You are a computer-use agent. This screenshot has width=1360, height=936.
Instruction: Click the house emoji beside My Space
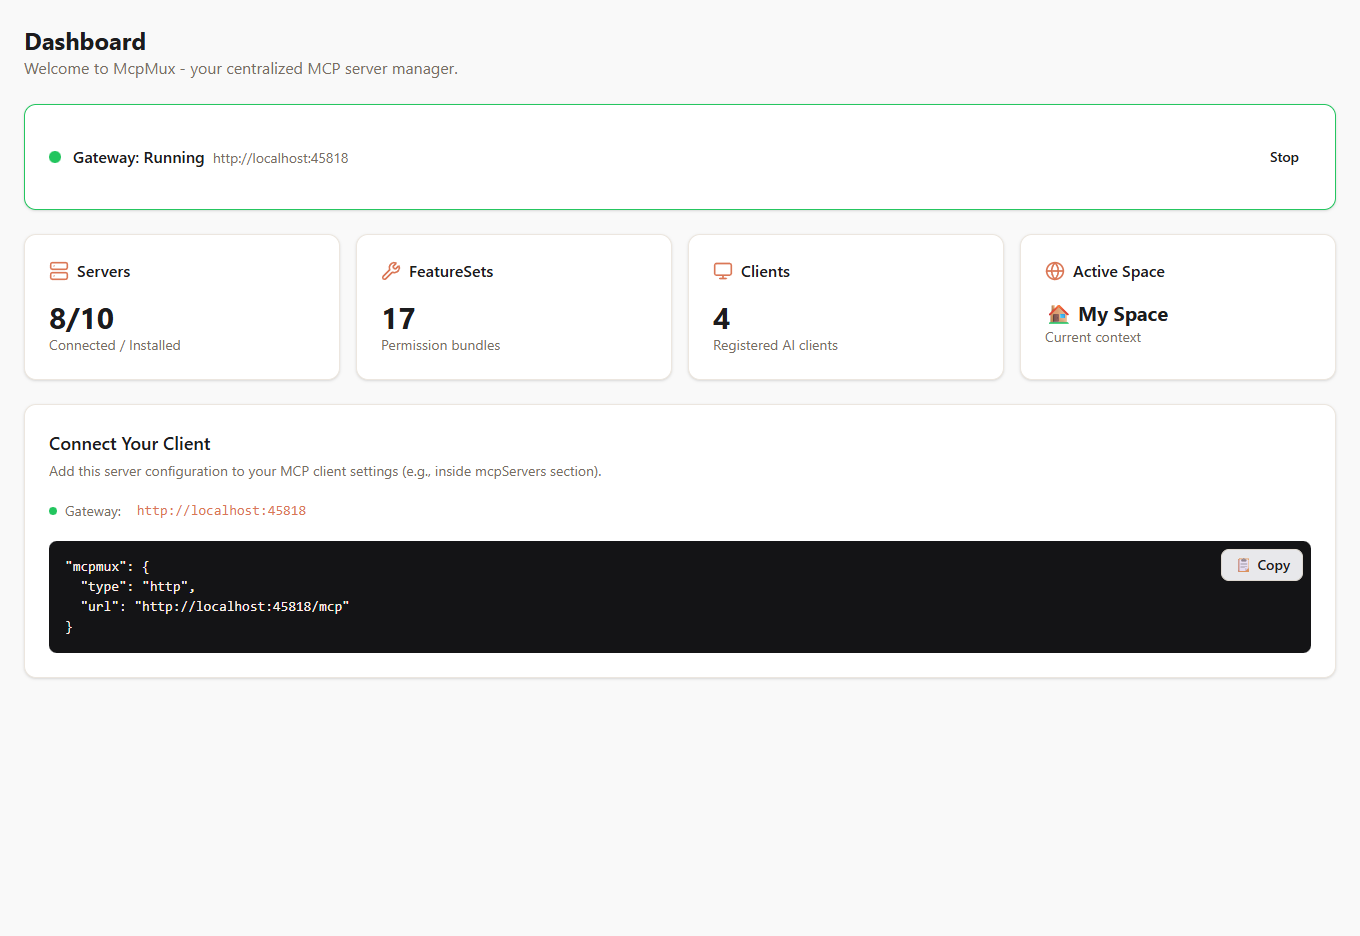(x=1058, y=314)
